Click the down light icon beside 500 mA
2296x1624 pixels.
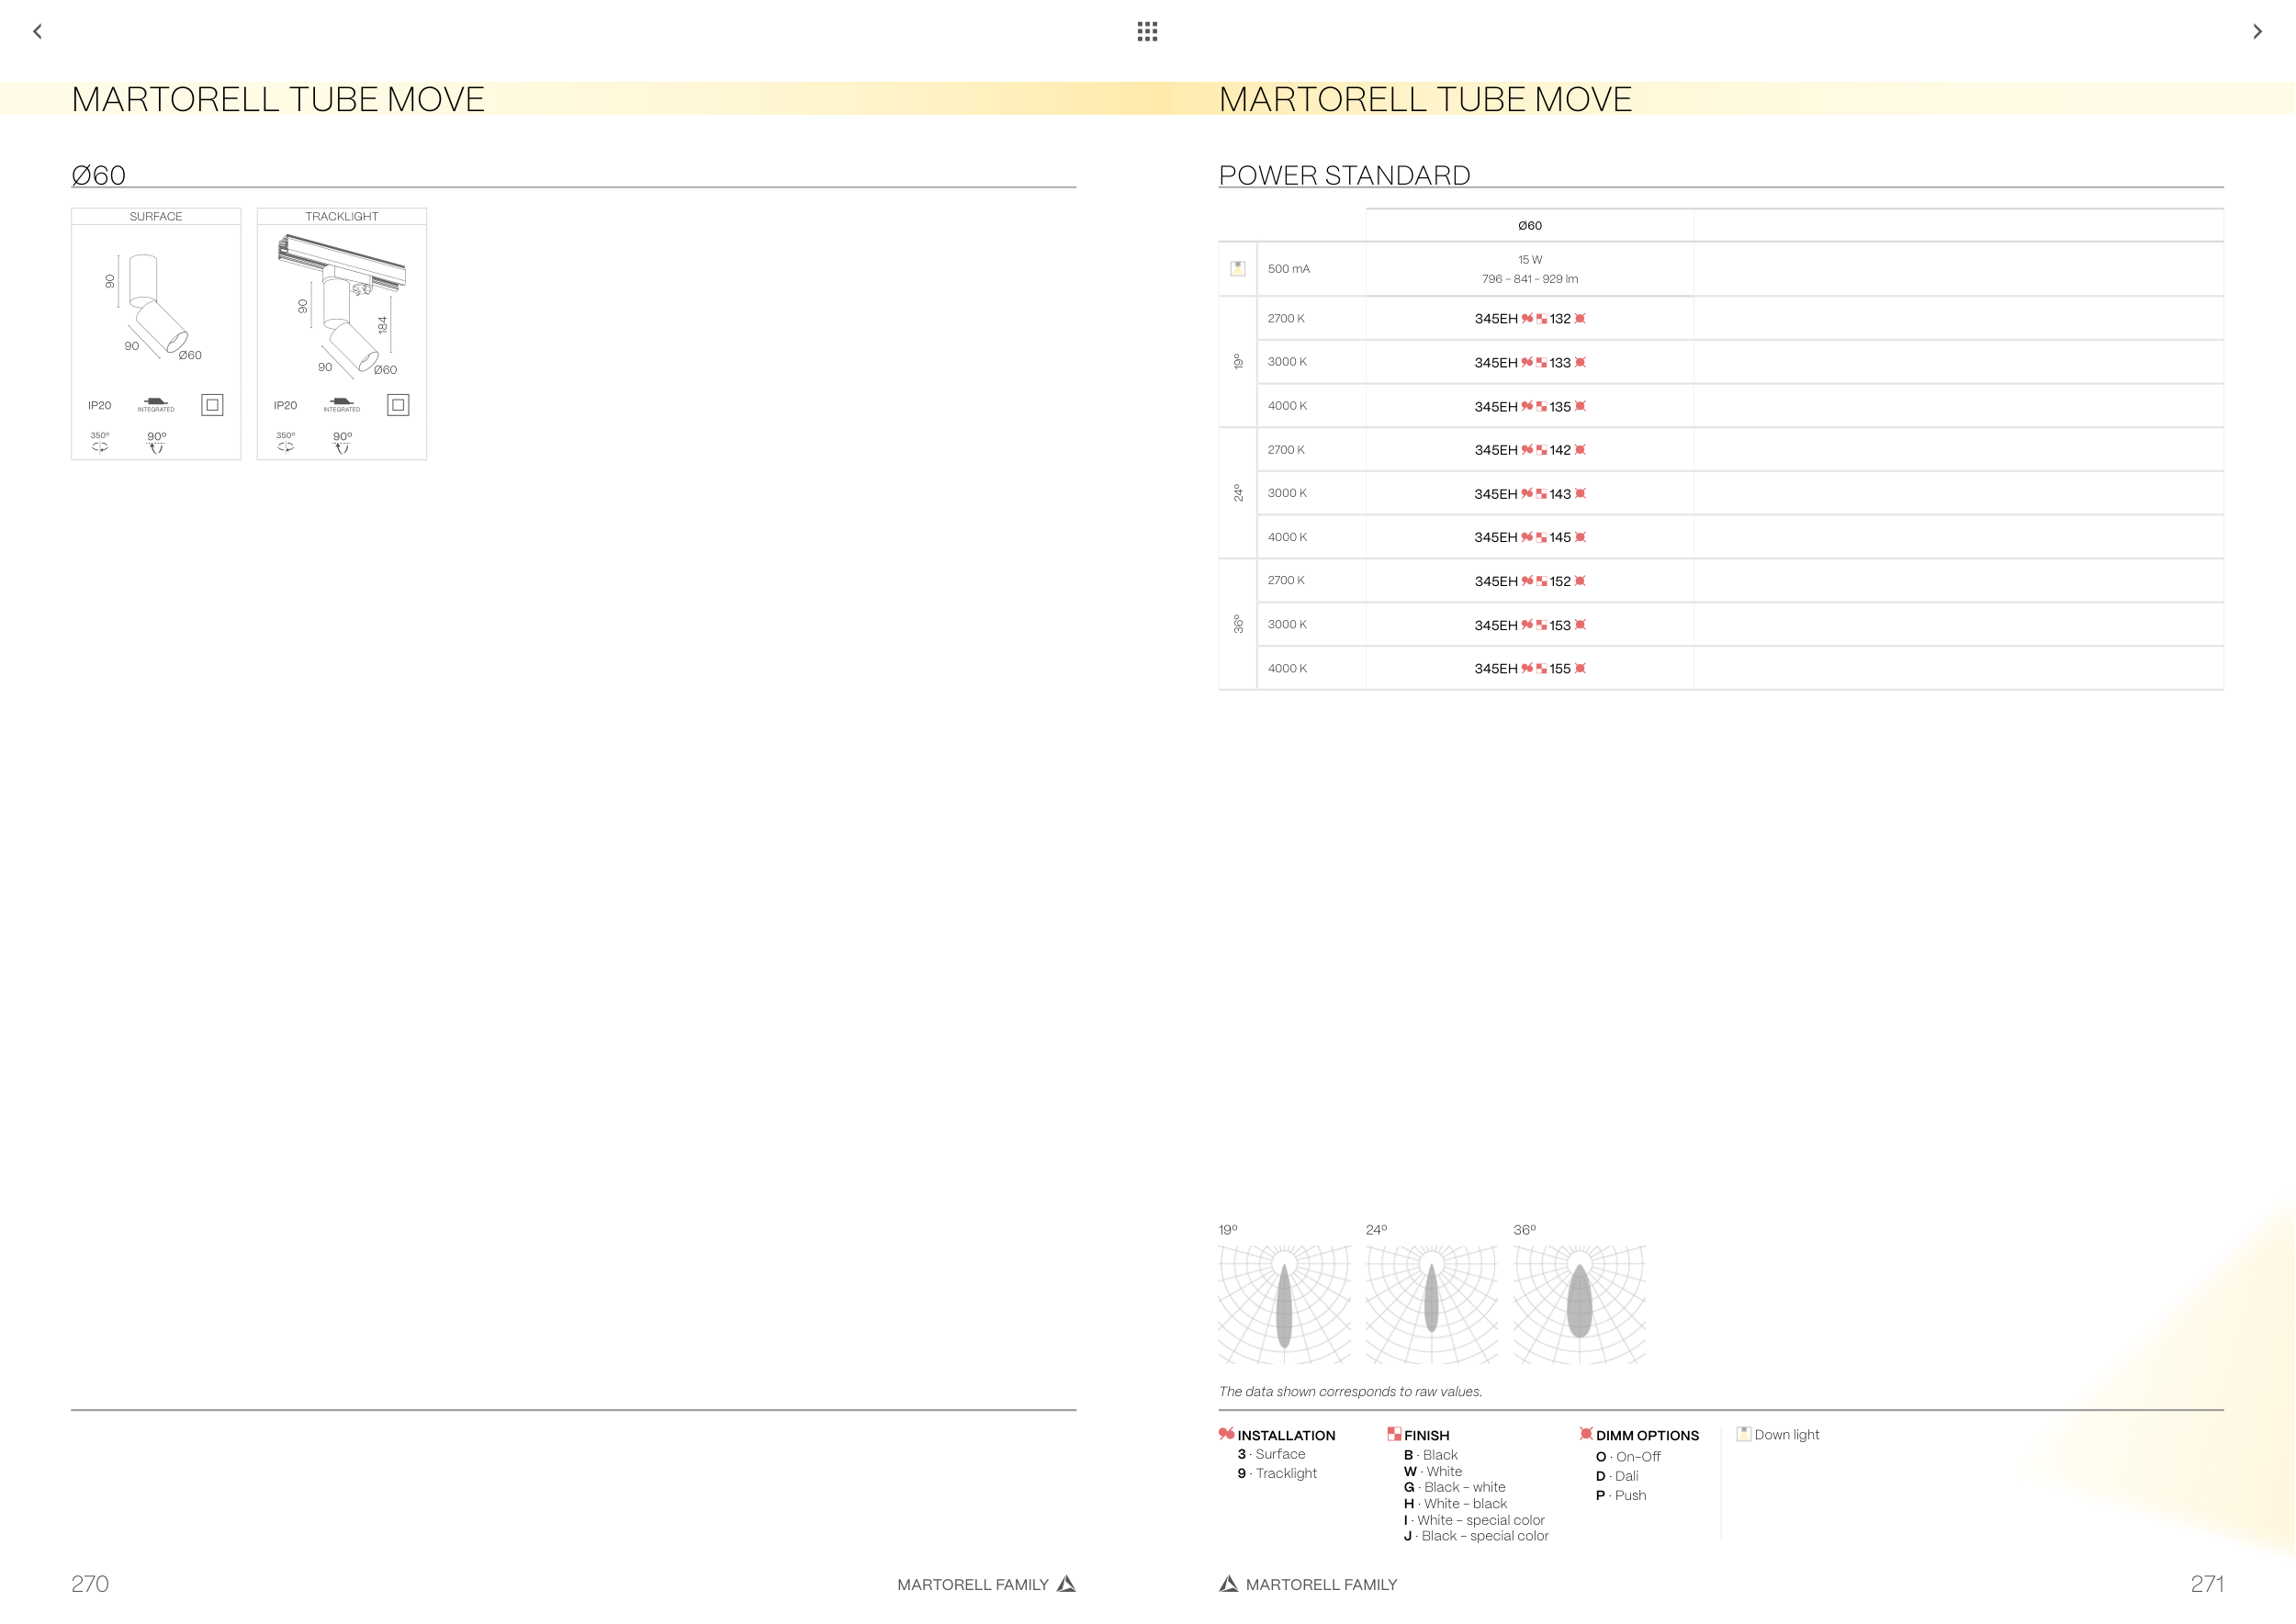tap(1237, 268)
